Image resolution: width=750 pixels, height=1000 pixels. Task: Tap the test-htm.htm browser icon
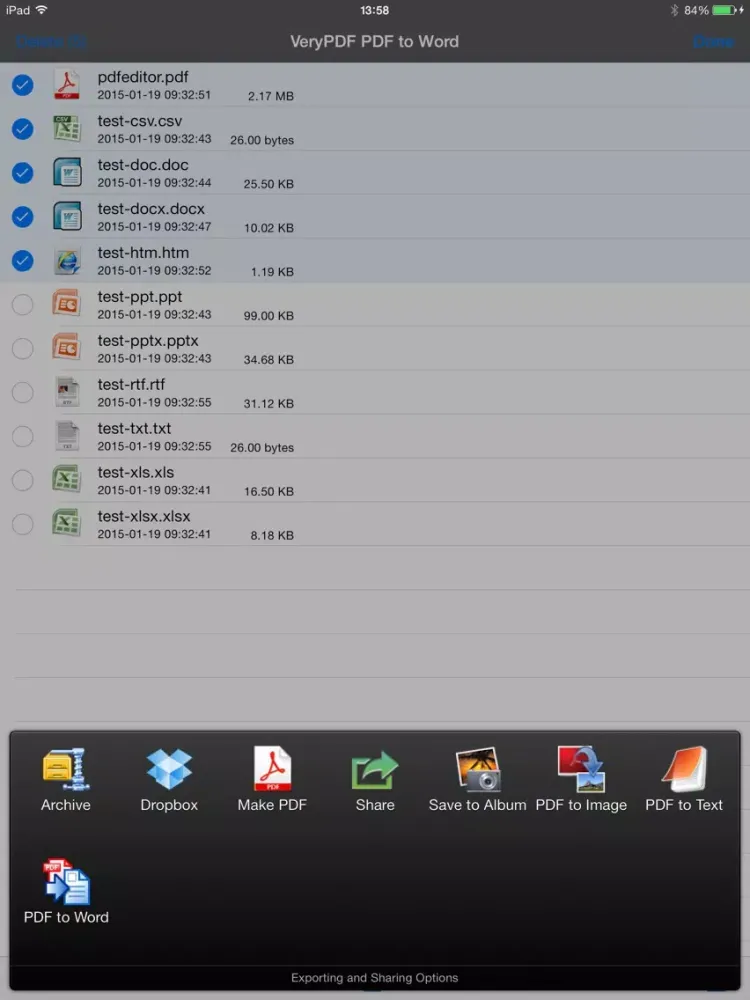67,260
